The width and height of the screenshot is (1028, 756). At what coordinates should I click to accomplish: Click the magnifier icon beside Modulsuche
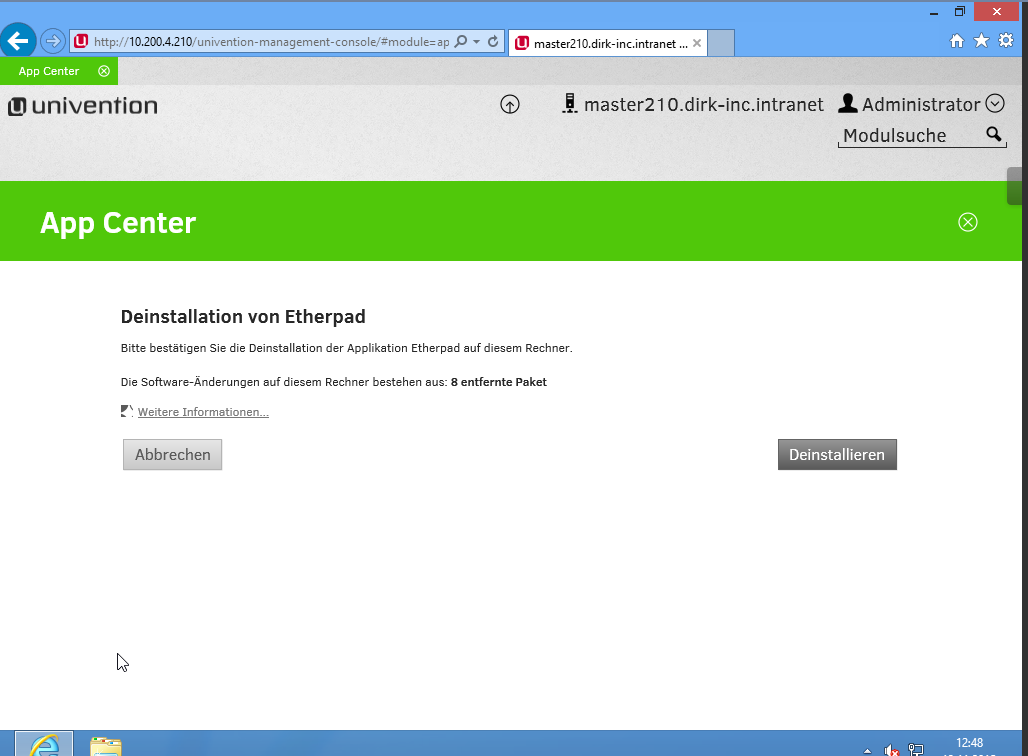[993, 135]
